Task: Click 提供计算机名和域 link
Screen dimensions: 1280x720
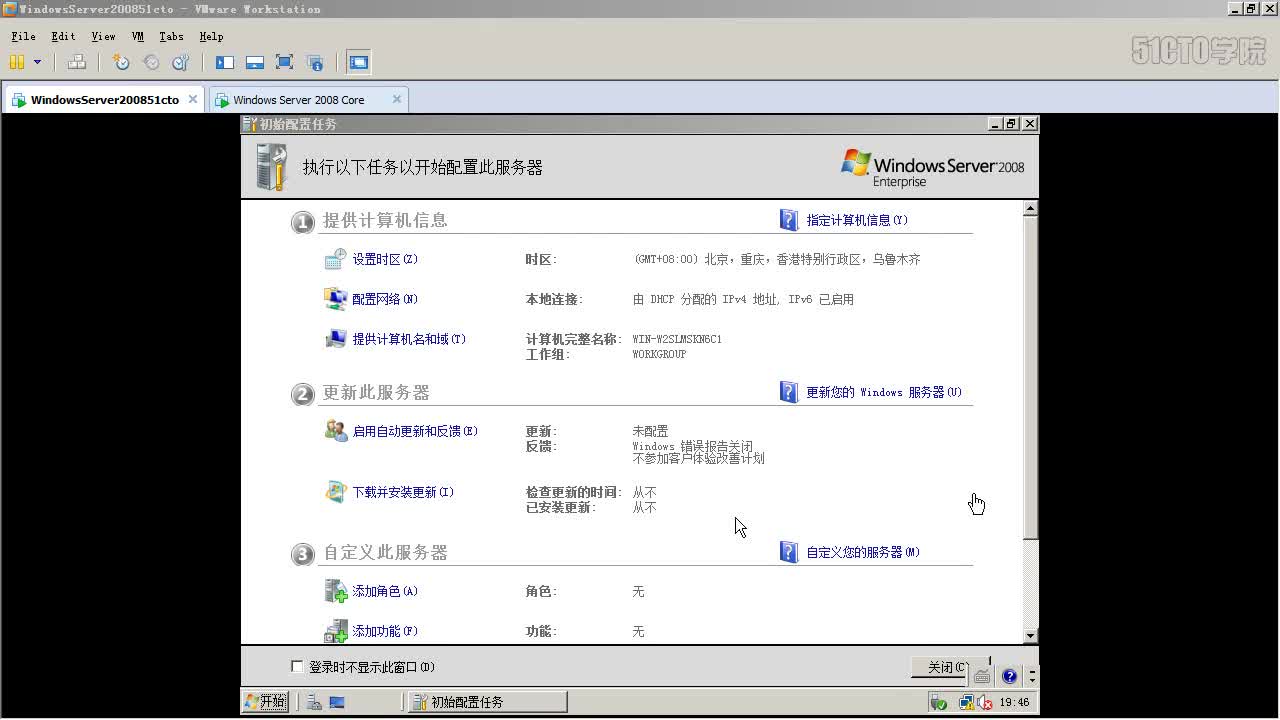Action: point(409,339)
